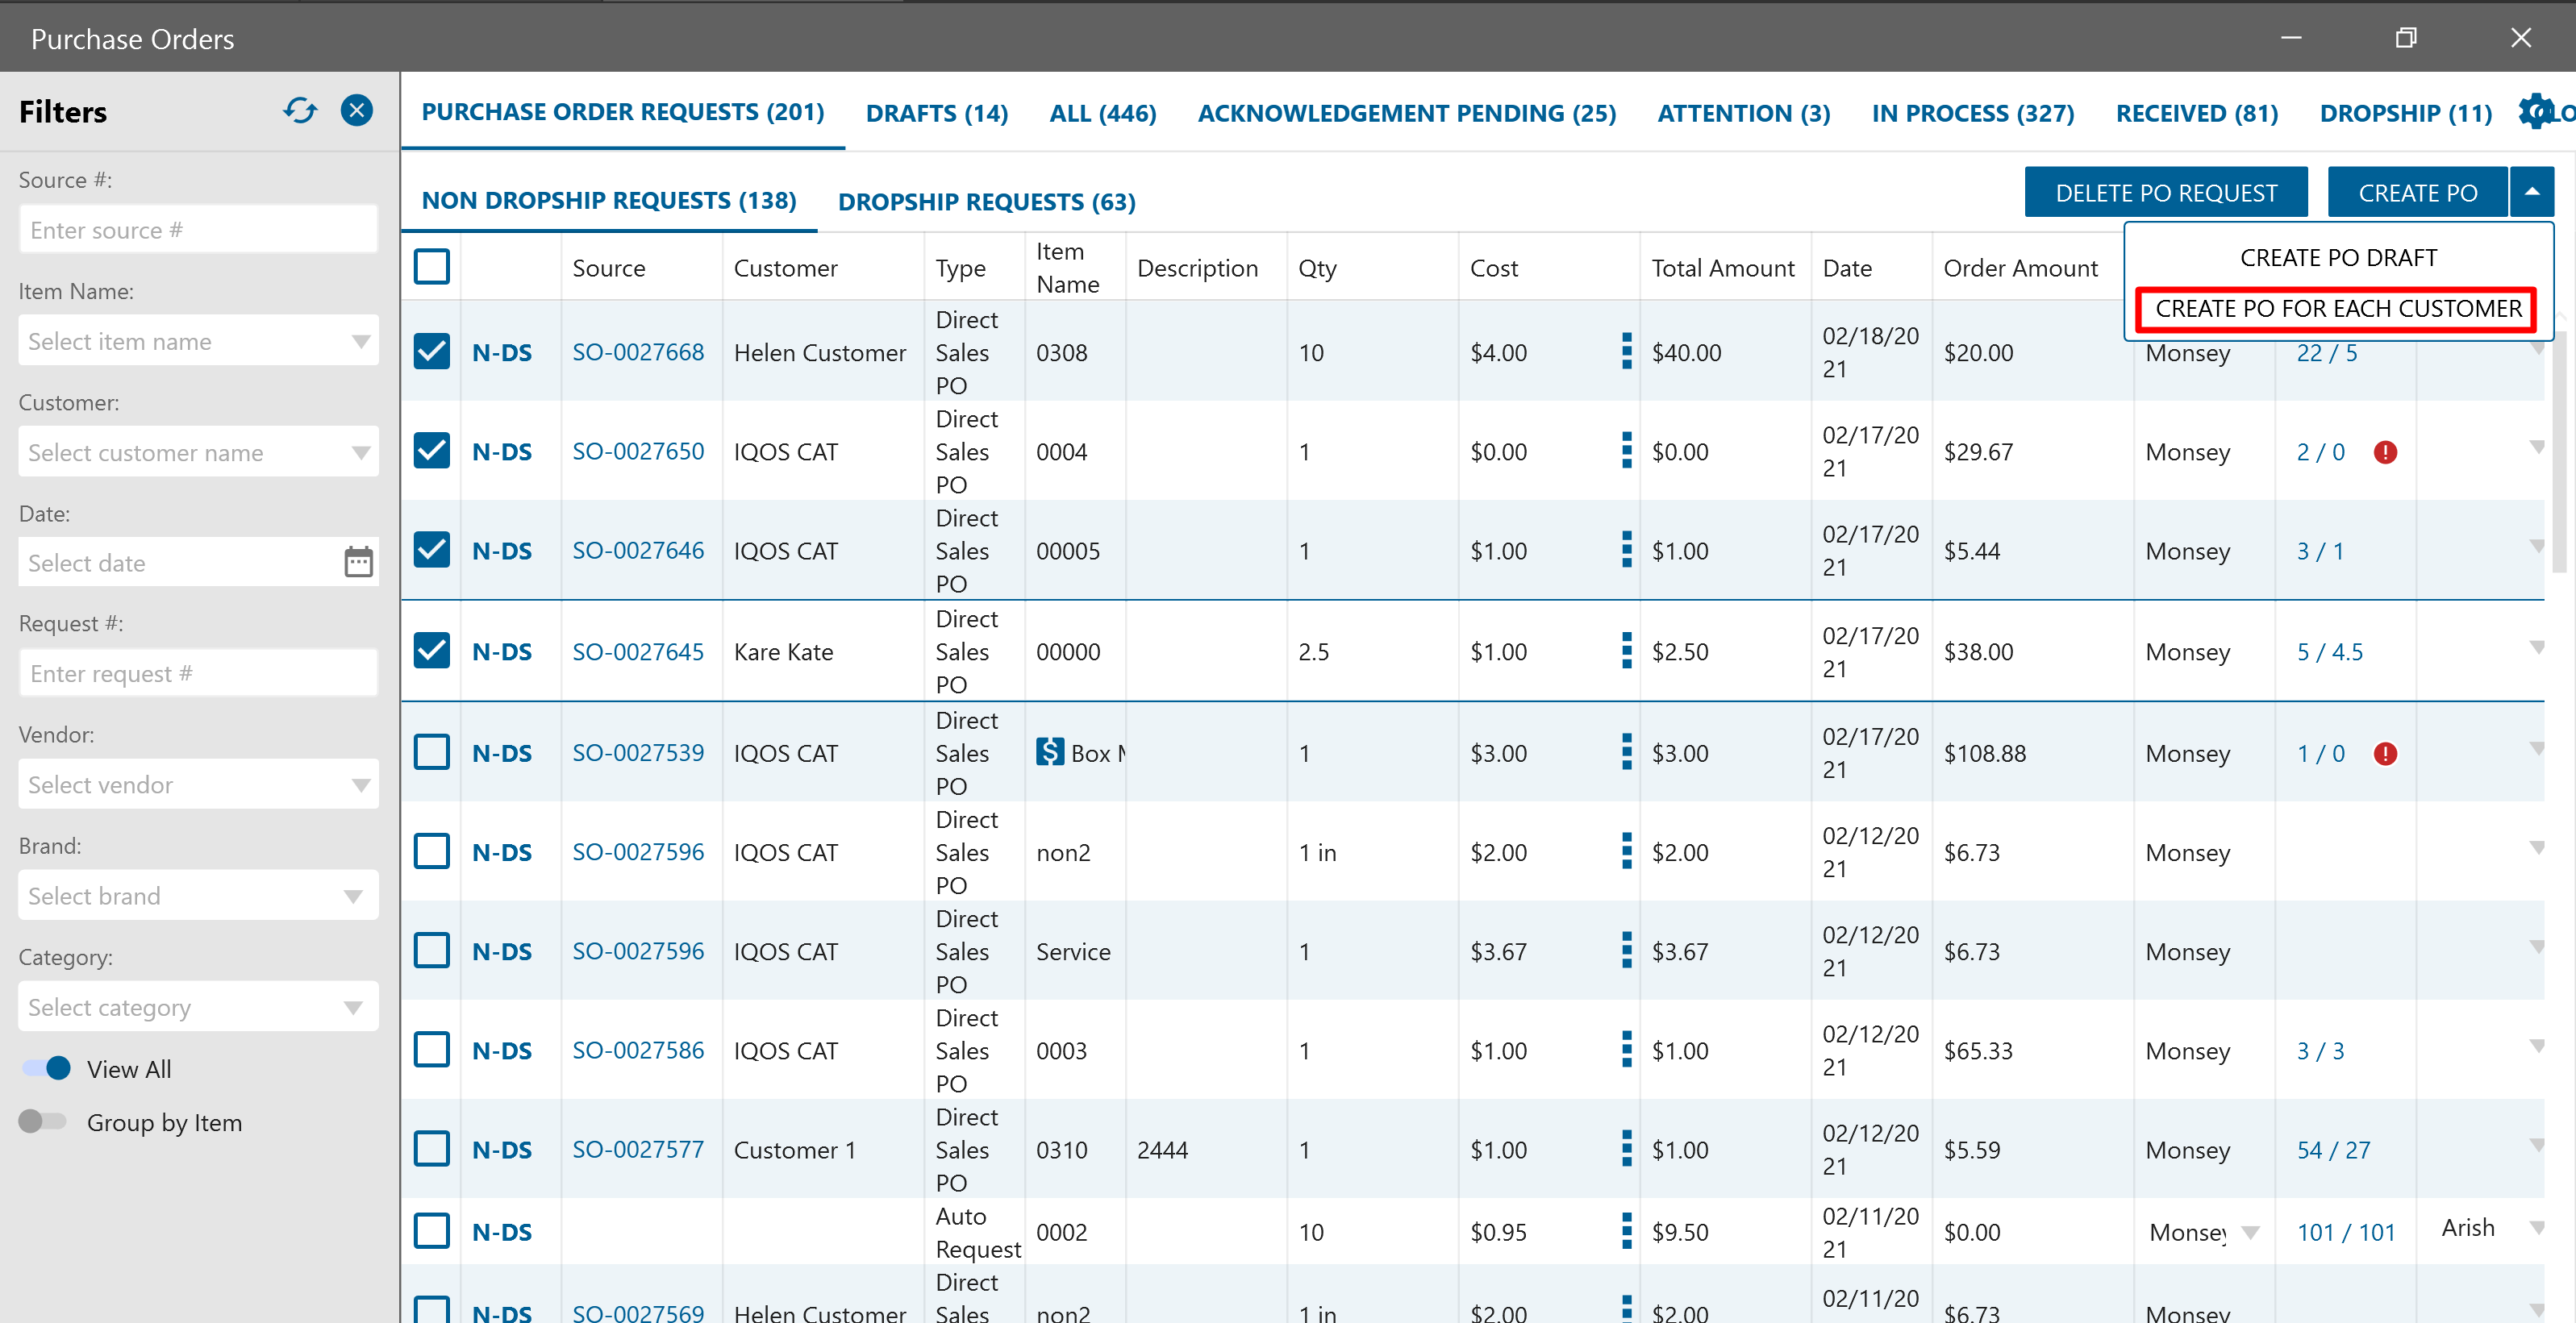Collapse the Create PO dropdown arrow

point(2532,192)
